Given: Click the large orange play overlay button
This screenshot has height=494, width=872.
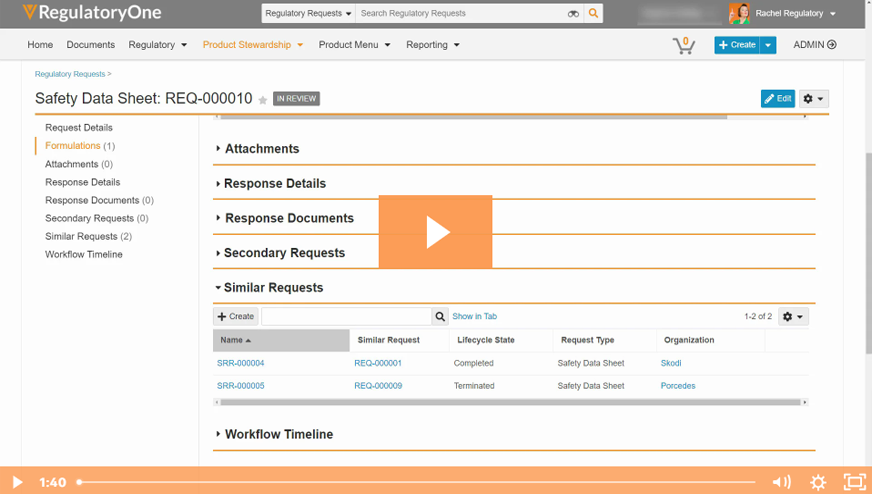Looking at the screenshot, I should point(435,232).
